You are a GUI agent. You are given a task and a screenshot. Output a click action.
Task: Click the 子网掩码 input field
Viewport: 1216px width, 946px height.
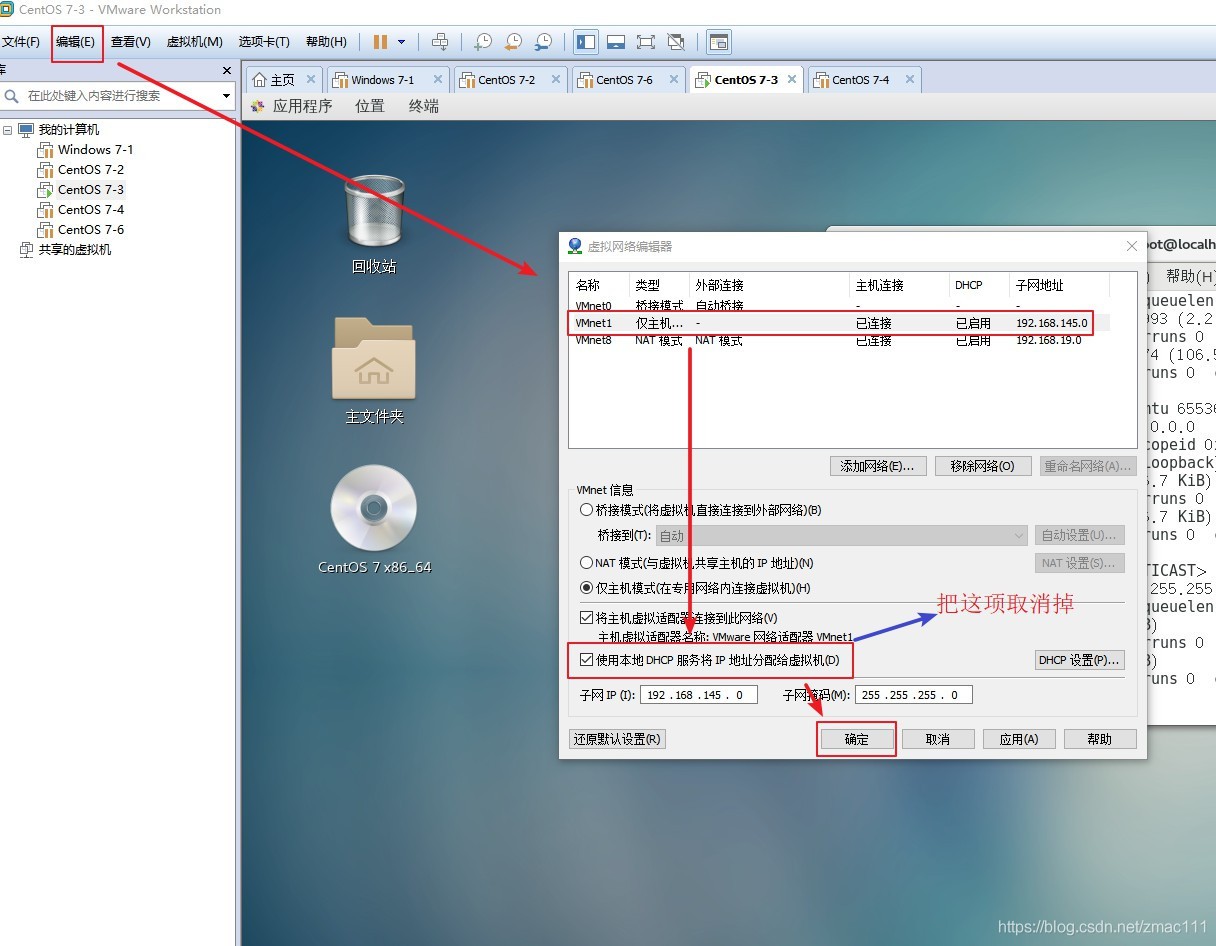(913, 694)
